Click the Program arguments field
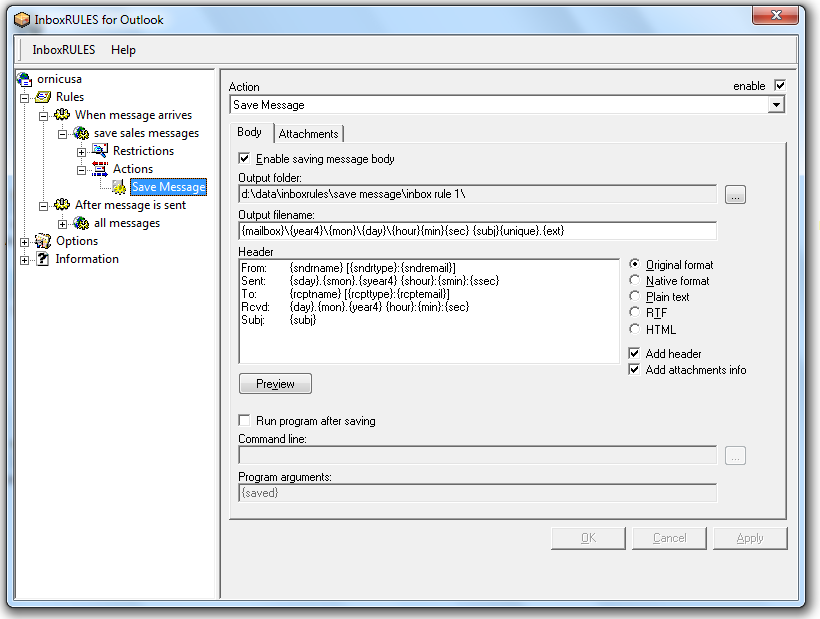 pos(477,492)
